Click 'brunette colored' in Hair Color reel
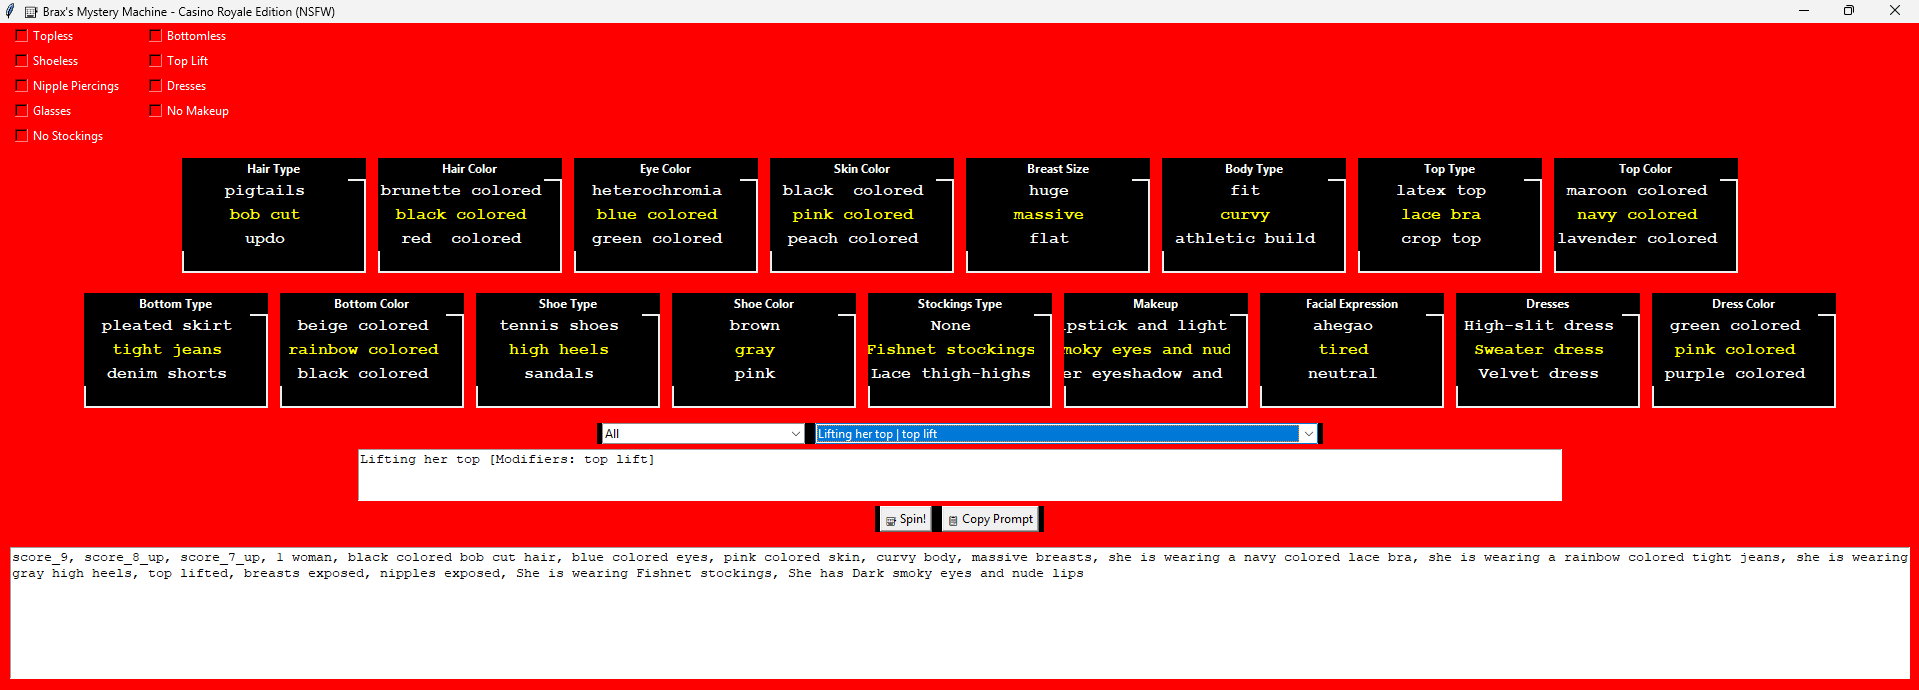The height and width of the screenshot is (690, 1919). pos(460,190)
